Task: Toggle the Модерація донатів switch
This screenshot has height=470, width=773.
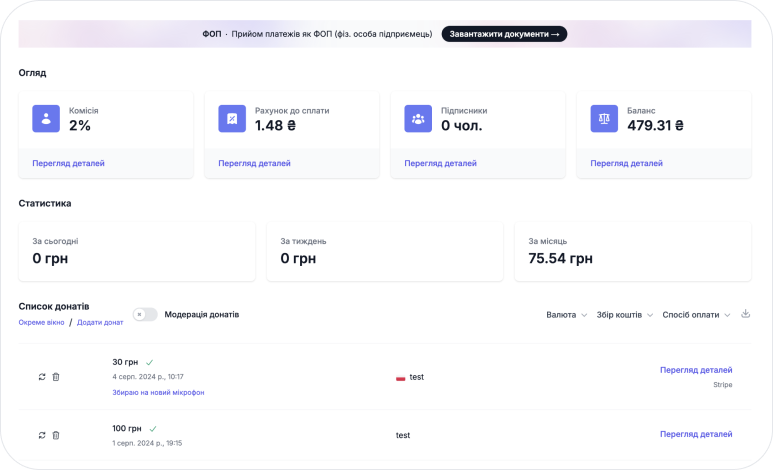Action: 145,314
